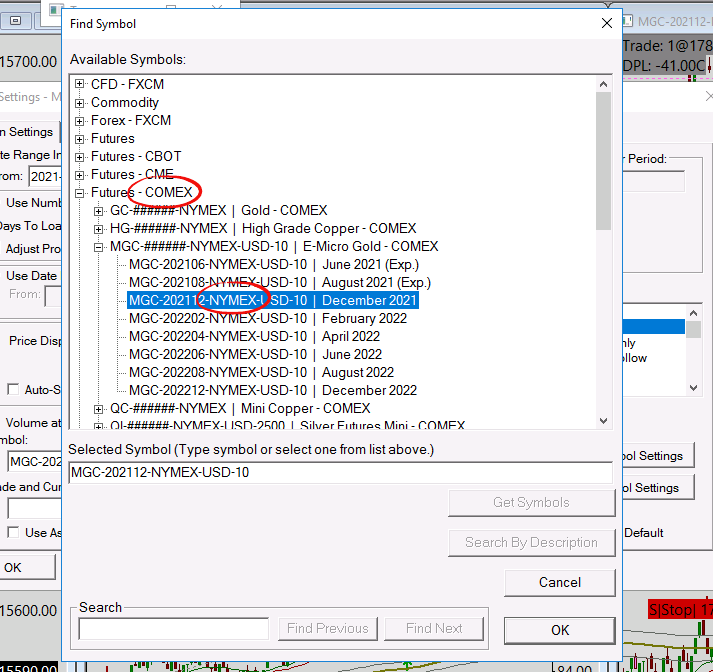
Task: Click OK in background settings window
Action: tap(27, 567)
